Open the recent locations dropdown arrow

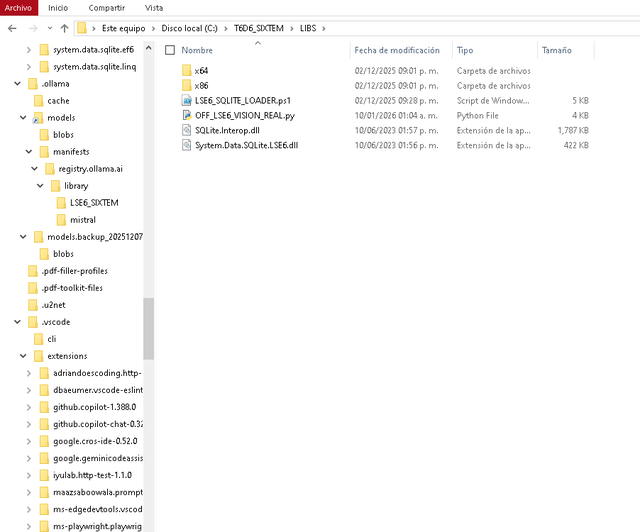(50, 28)
